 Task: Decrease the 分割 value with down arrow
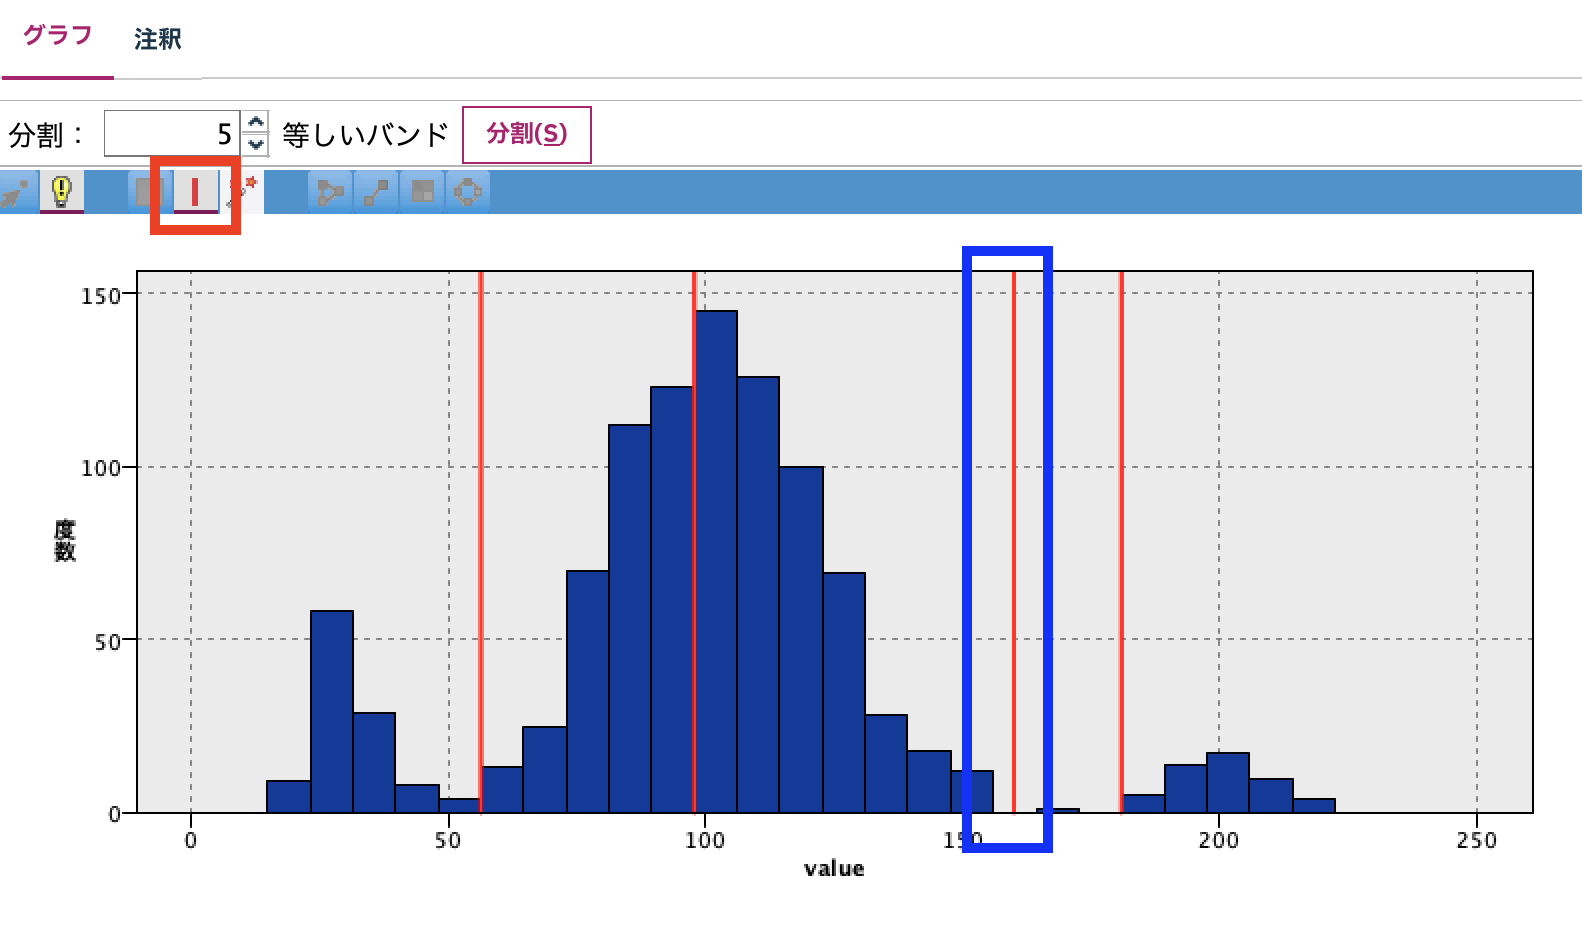tap(256, 145)
